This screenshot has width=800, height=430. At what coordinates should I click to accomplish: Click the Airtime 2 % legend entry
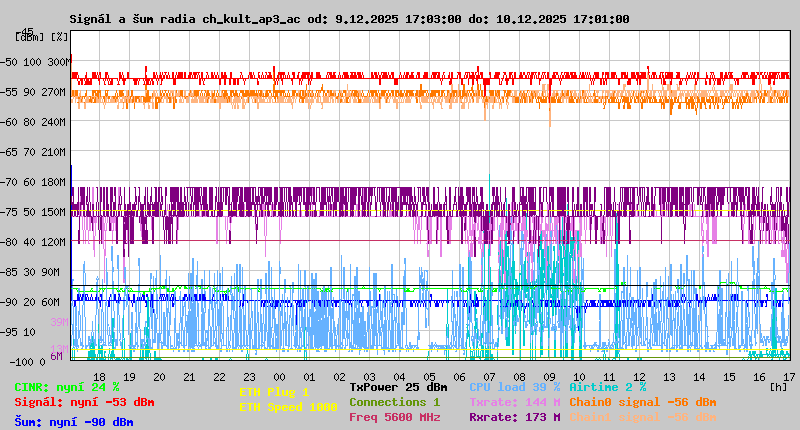tap(607, 387)
